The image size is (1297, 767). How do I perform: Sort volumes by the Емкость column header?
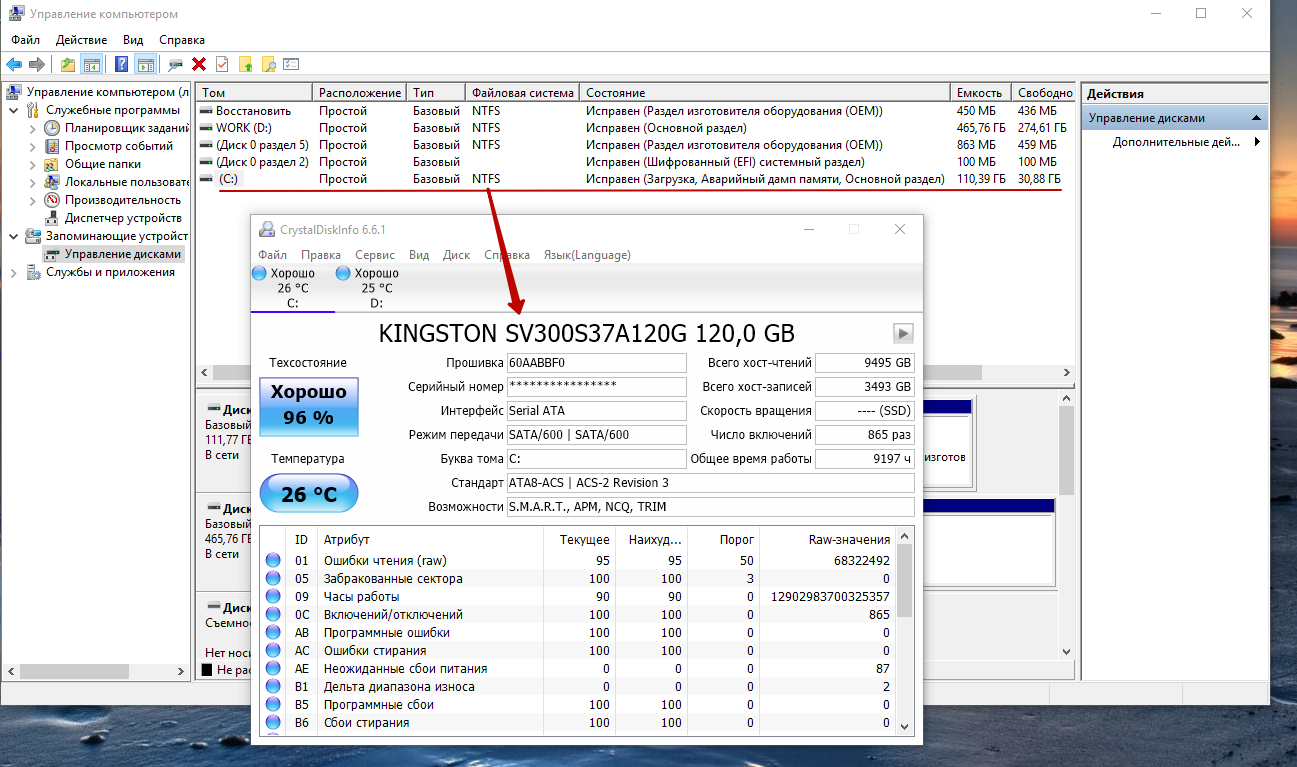pos(980,92)
